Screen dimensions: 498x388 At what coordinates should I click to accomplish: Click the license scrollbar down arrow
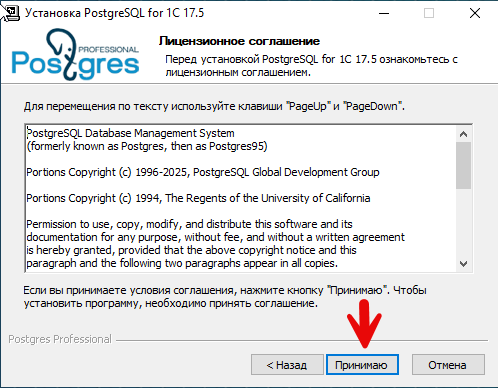coord(463,264)
